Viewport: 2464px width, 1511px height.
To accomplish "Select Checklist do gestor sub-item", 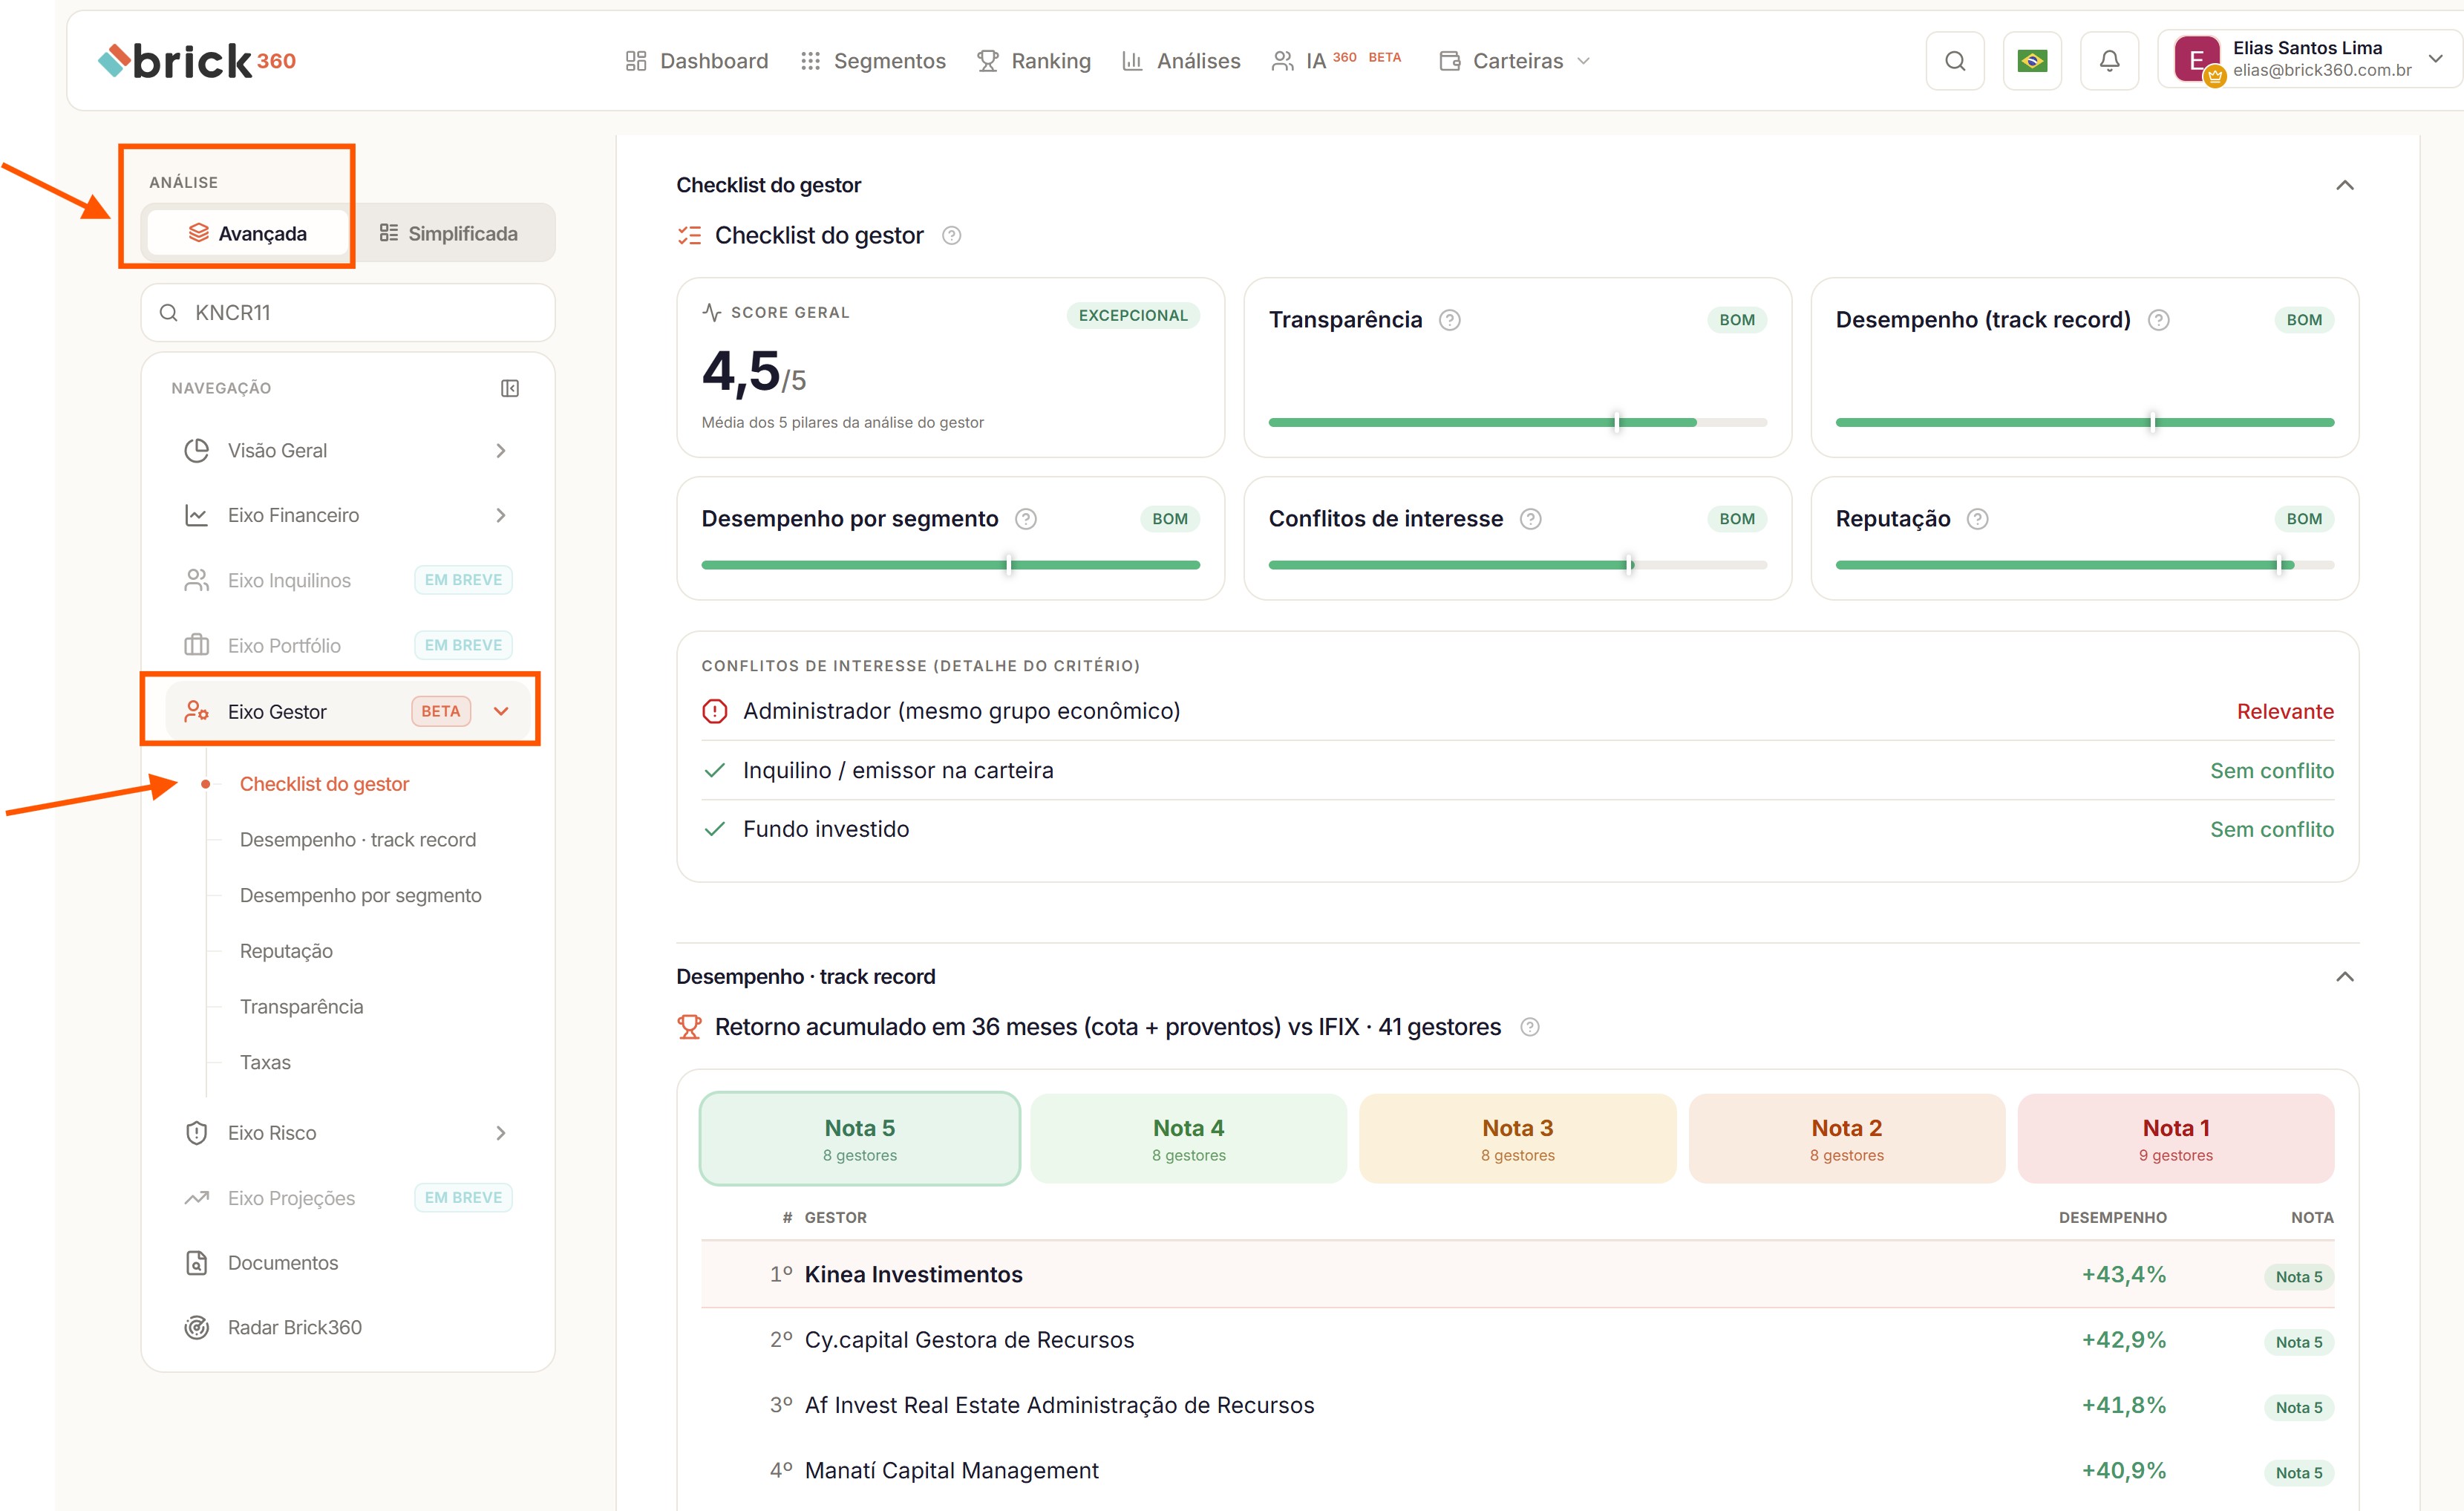I will click(324, 784).
